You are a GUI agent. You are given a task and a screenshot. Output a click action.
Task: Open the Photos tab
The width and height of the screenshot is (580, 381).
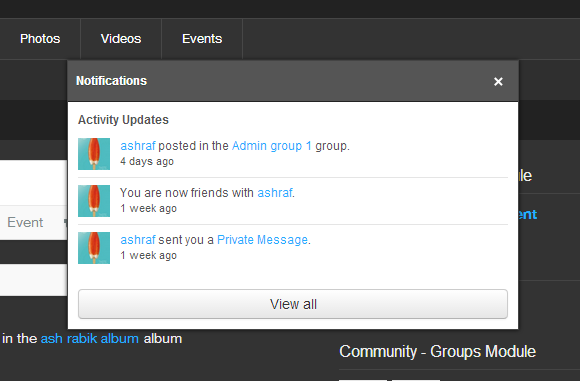pyautogui.click(x=40, y=39)
